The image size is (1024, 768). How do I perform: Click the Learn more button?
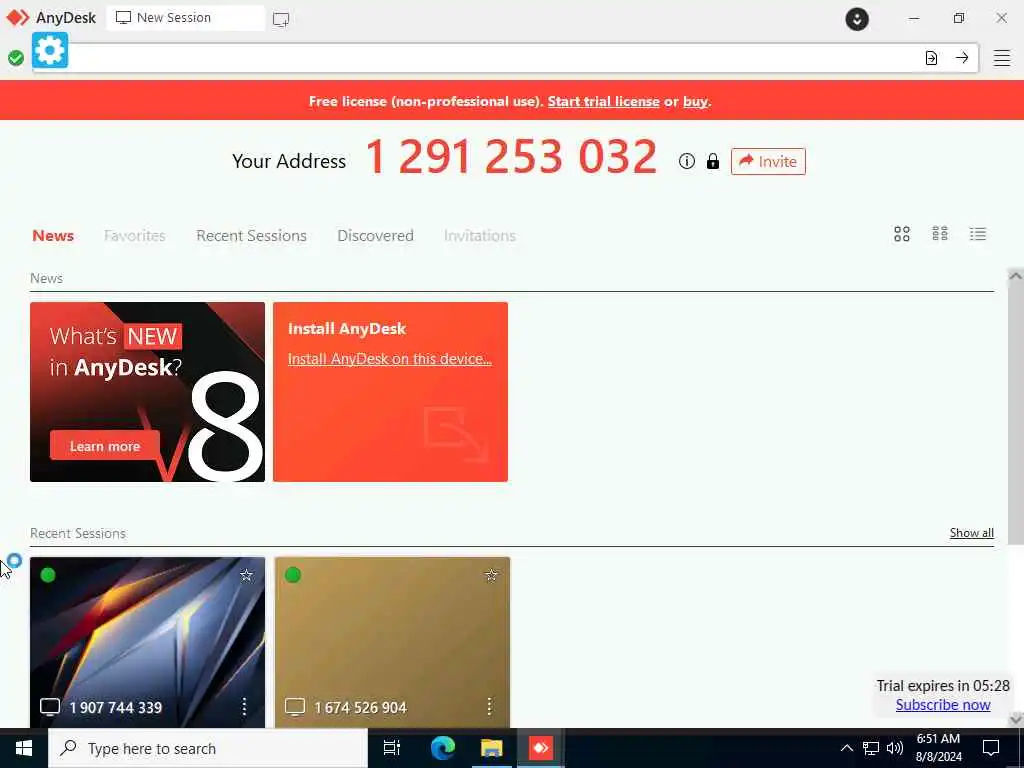[105, 446]
